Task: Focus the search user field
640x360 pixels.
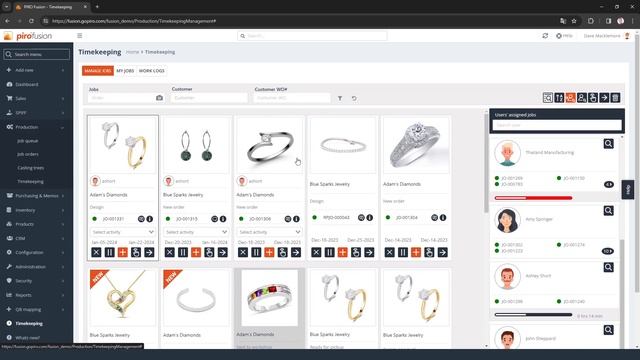Action: pos(557,125)
